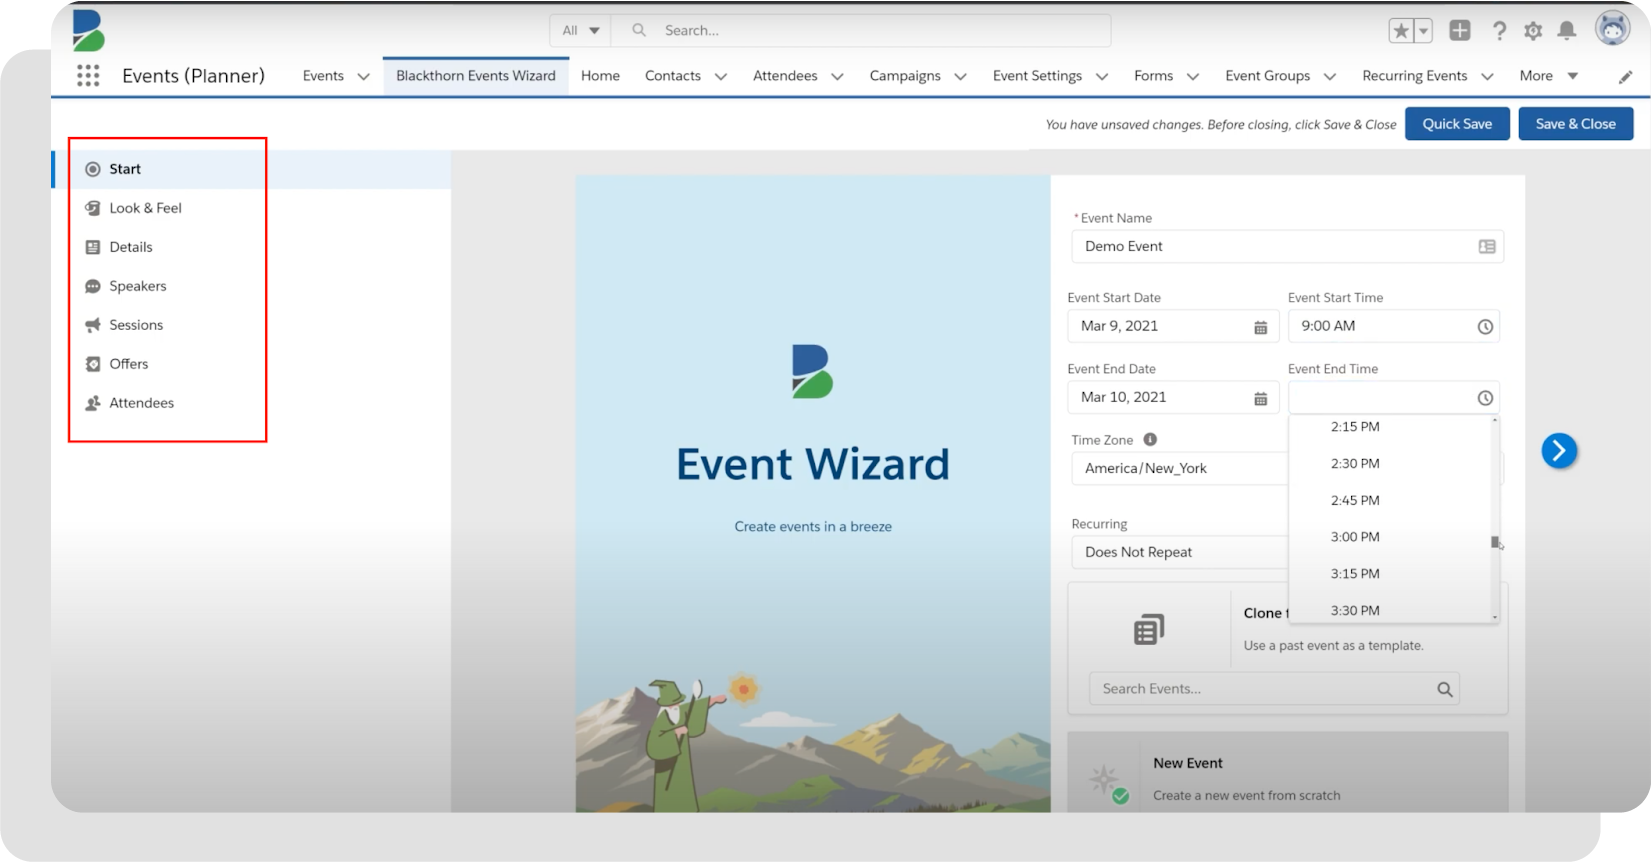Click the time list scrollbar thumb
Image resolution: width=1652 pixels, height=862 pixels.
pyautogui.click(x=1495, y=542)
